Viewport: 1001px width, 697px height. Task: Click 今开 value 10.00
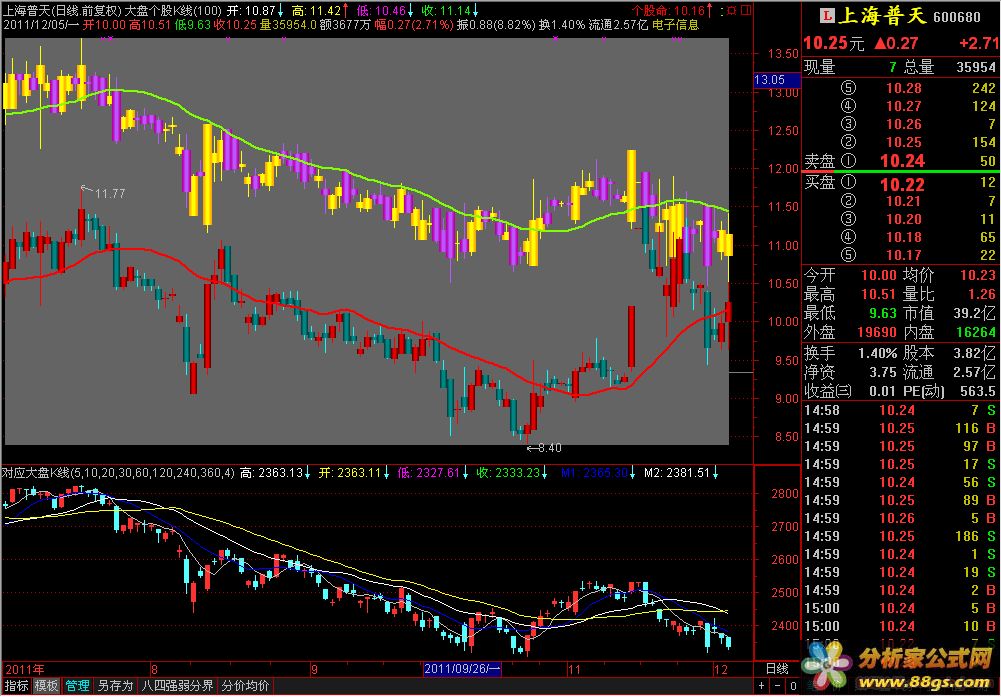click(x=879, y=275)
